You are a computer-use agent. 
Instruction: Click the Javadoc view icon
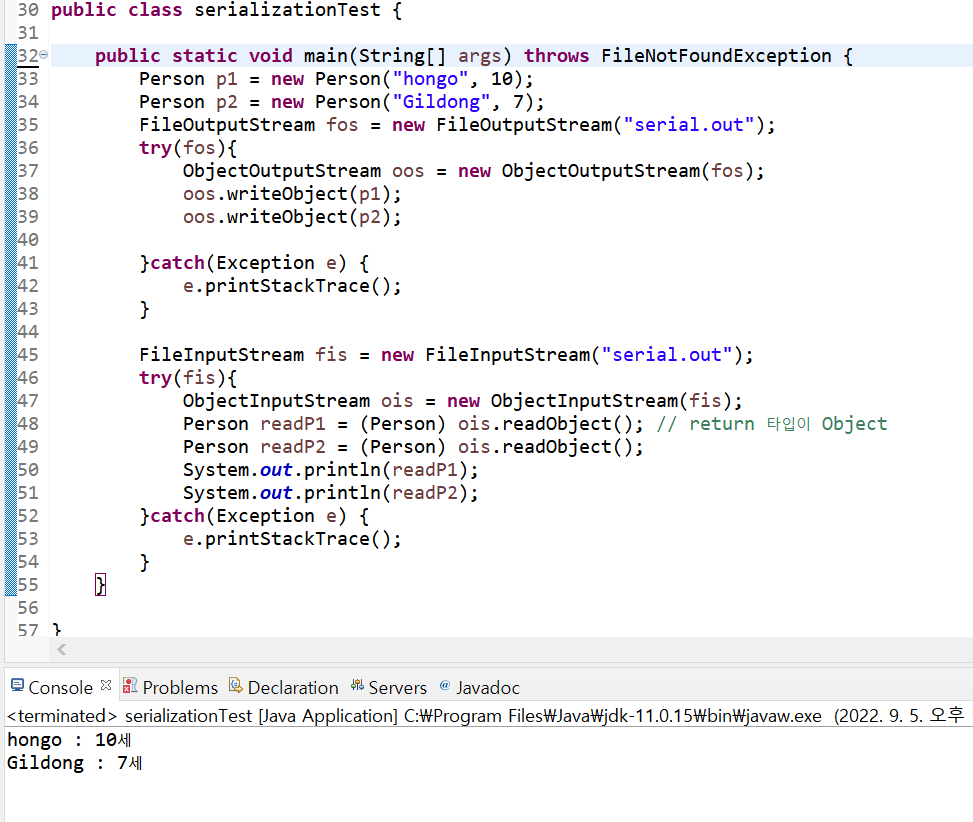[x=444, y=686]
